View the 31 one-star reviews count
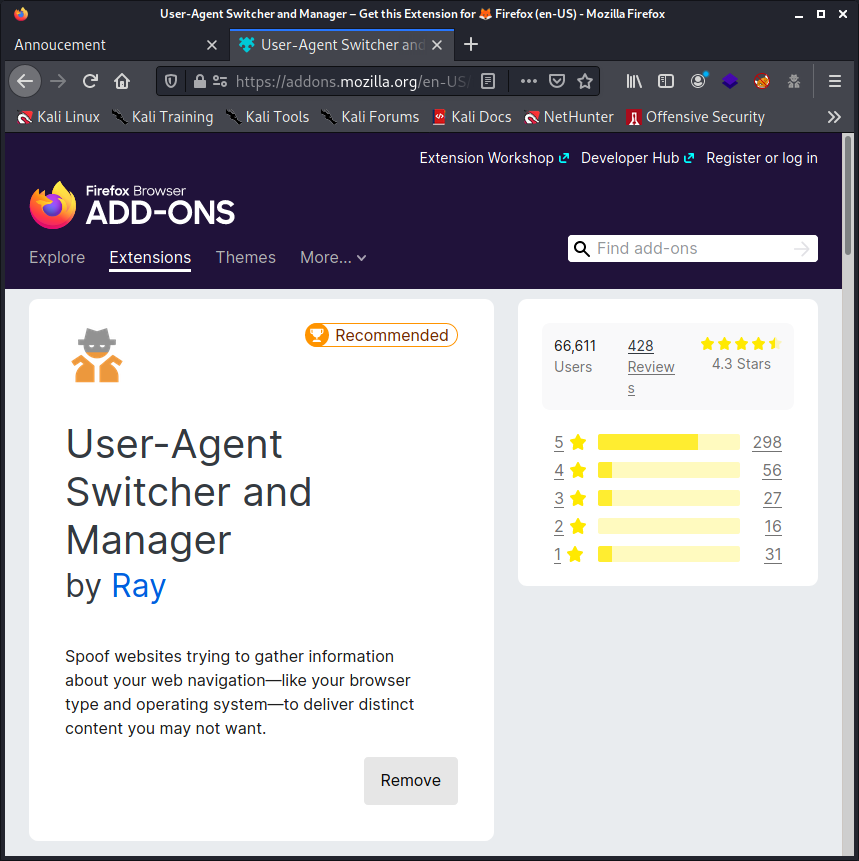859x861 pixels. [x=773, y=554]
